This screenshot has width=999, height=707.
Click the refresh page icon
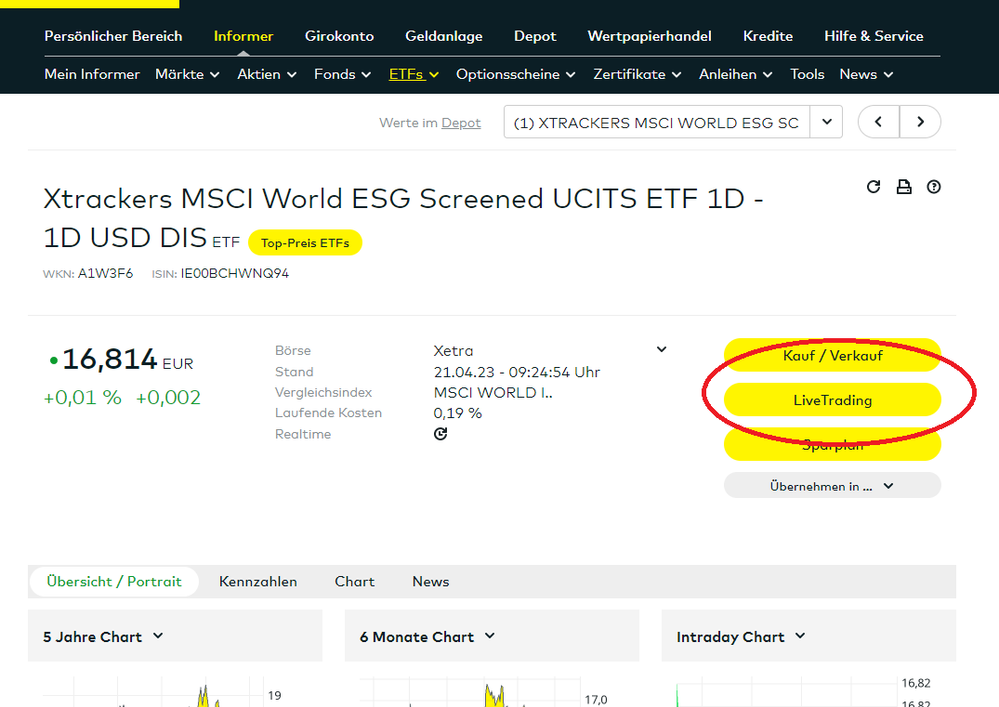coord(873,187)
